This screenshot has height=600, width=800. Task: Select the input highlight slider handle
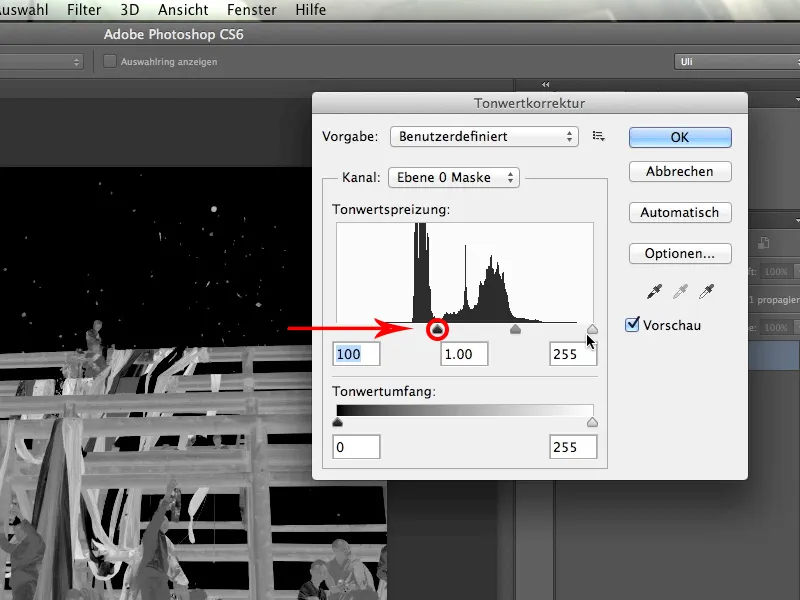tap(592, 329)
